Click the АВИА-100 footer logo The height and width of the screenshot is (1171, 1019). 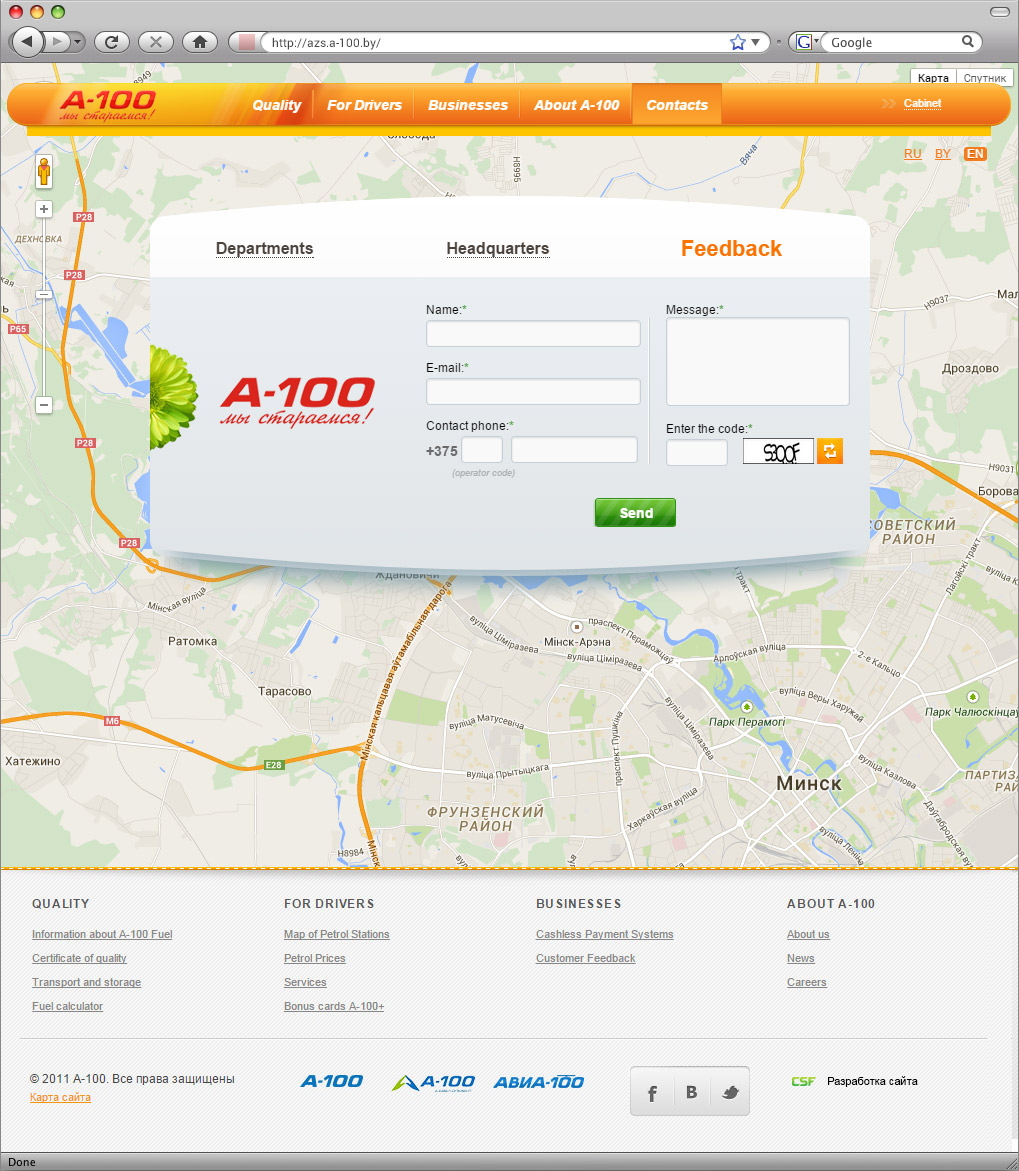pos(539,1082)
